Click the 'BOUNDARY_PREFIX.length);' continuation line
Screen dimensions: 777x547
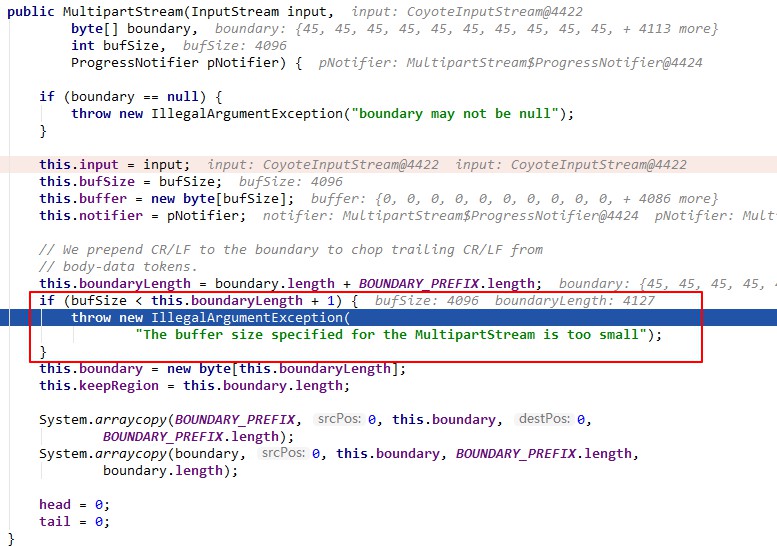199,437
